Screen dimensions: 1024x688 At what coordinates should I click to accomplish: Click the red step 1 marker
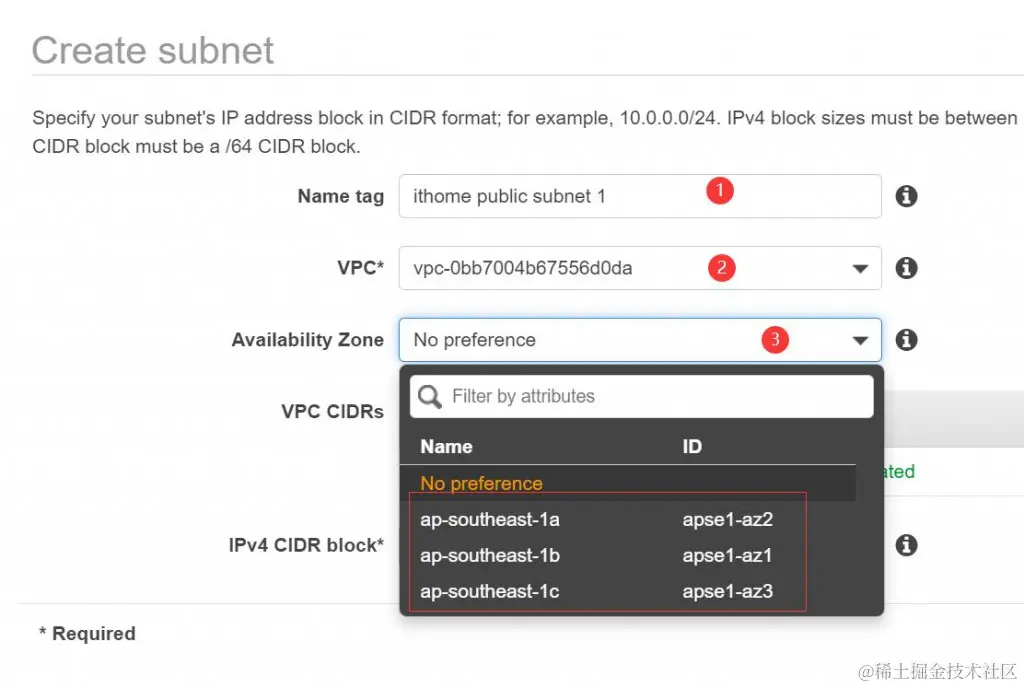point(720,191)
